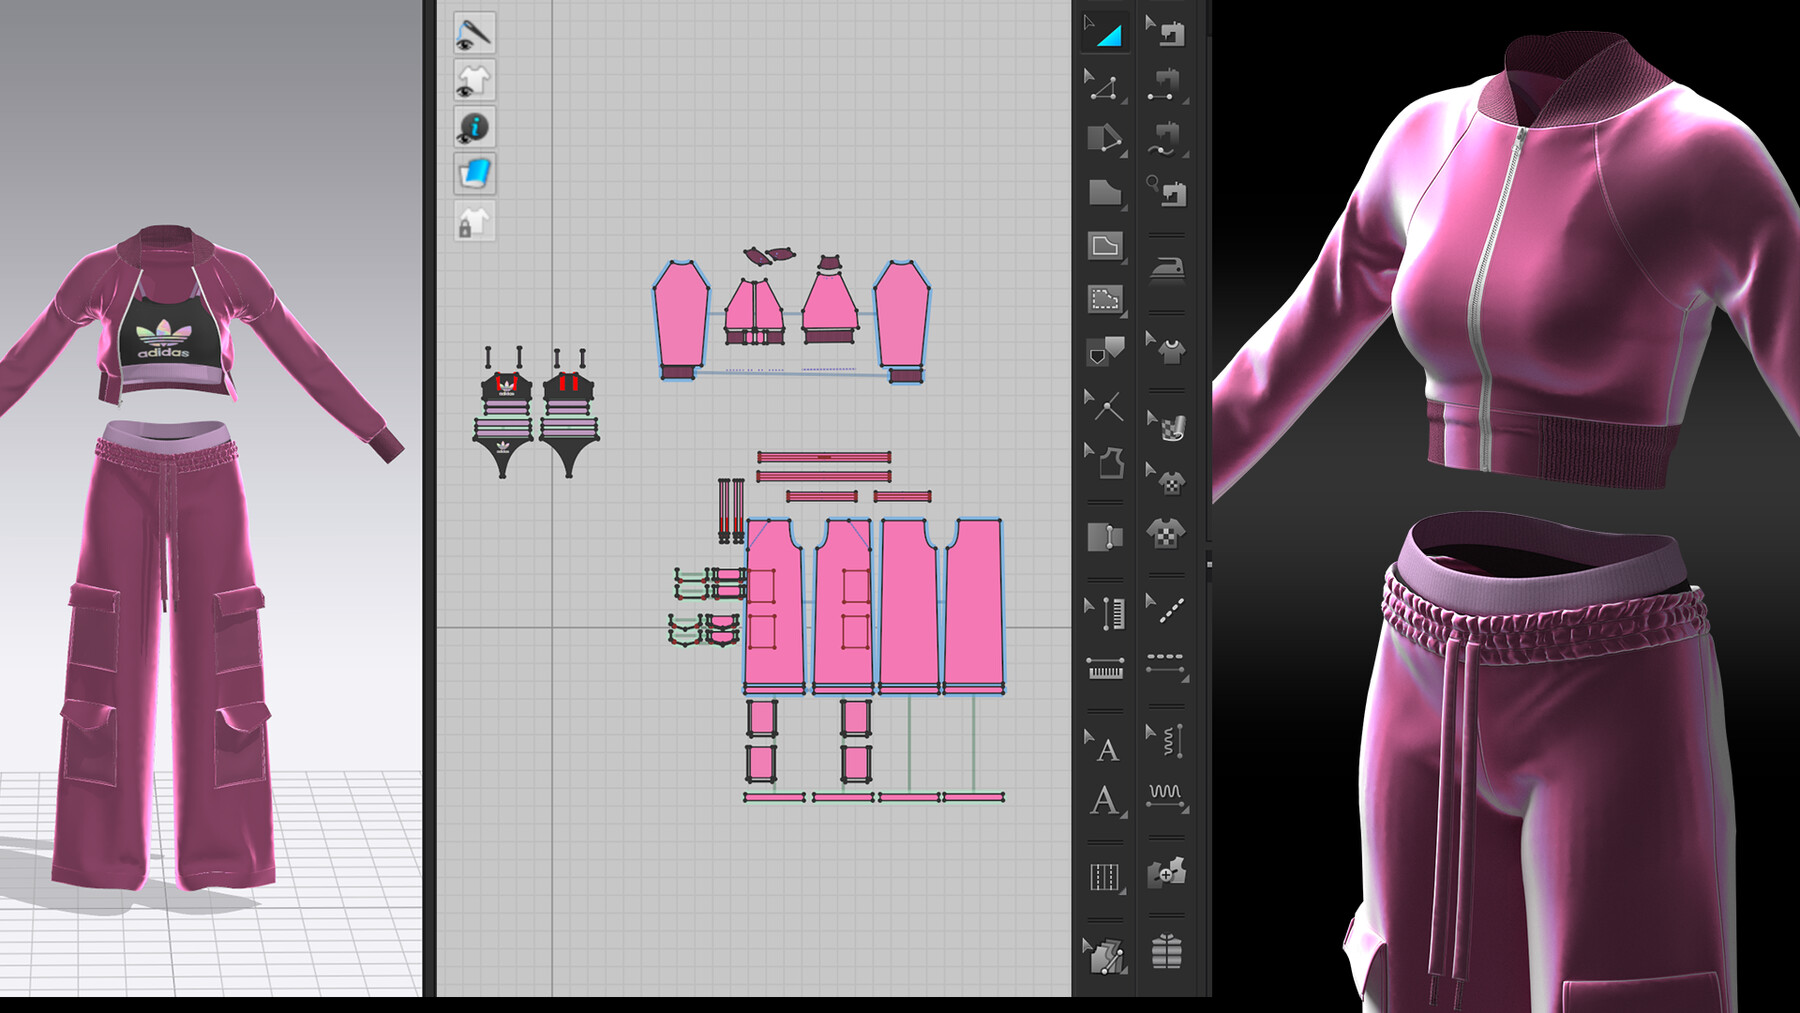Image resolution: width=1800 pixels, height=1013 pixels.
Task: Select the Edit Texture tool
Action: click(1166, 427)
